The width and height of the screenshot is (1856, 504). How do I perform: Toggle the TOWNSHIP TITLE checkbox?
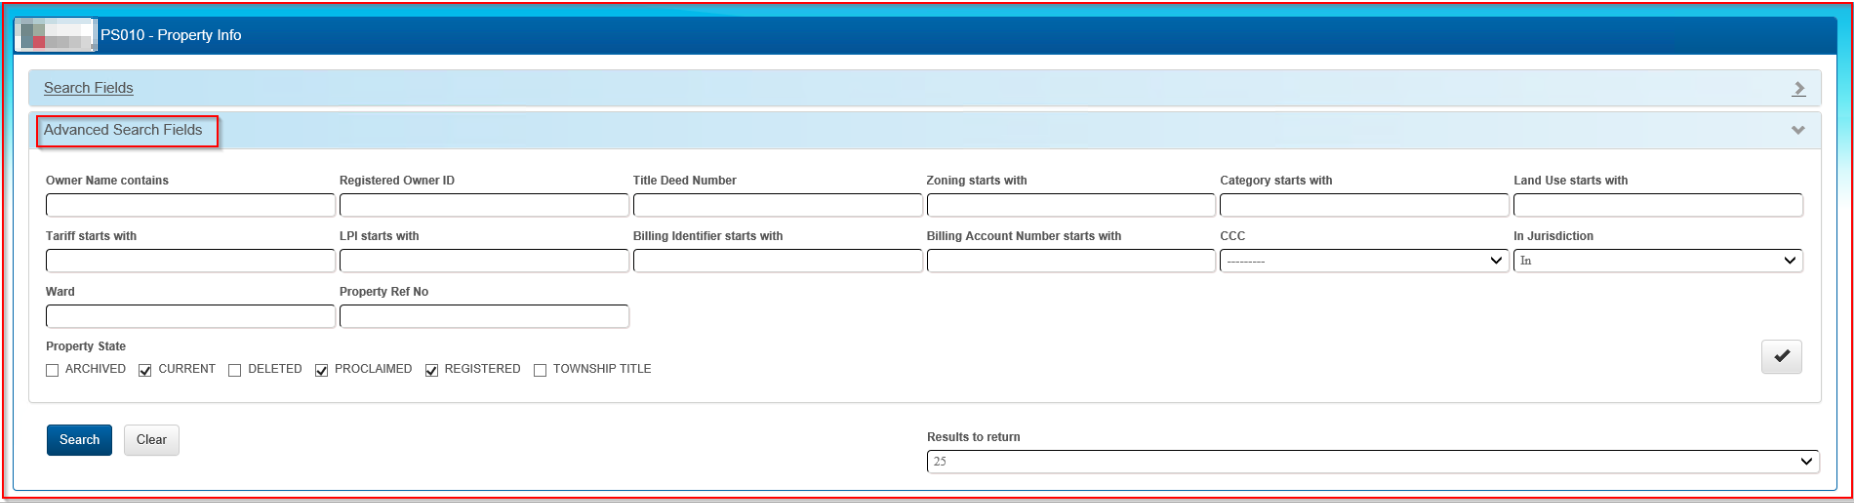coord(540,371)
